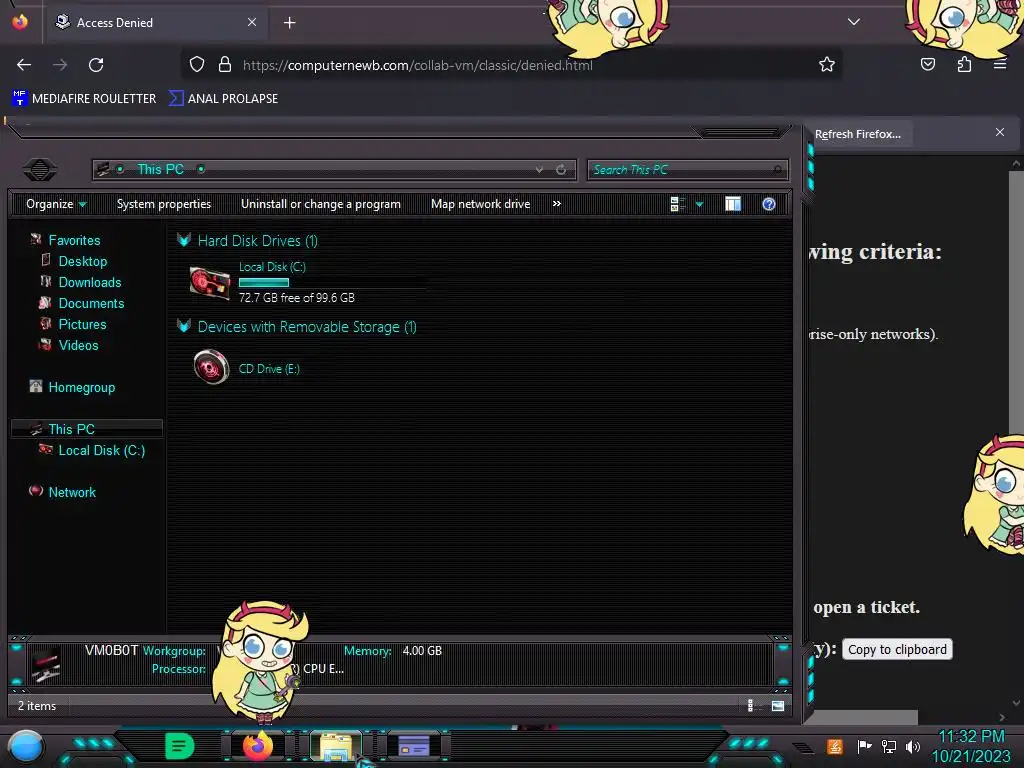Click the Search This PC field
The width and height of the screenshot is (1024, 768).
coord(688,170)
